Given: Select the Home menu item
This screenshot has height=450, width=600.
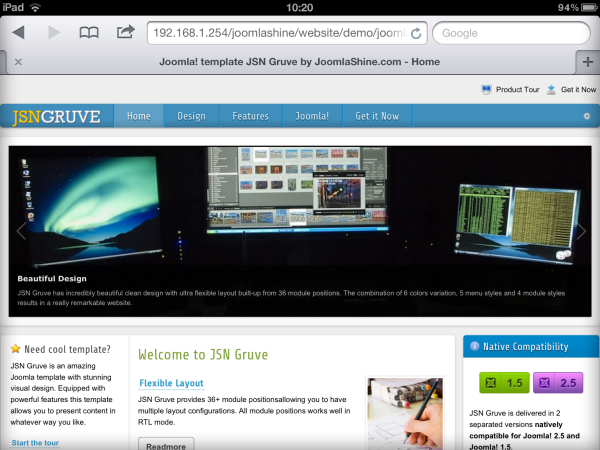Looking at the screenshot, I should pos(139,116).
